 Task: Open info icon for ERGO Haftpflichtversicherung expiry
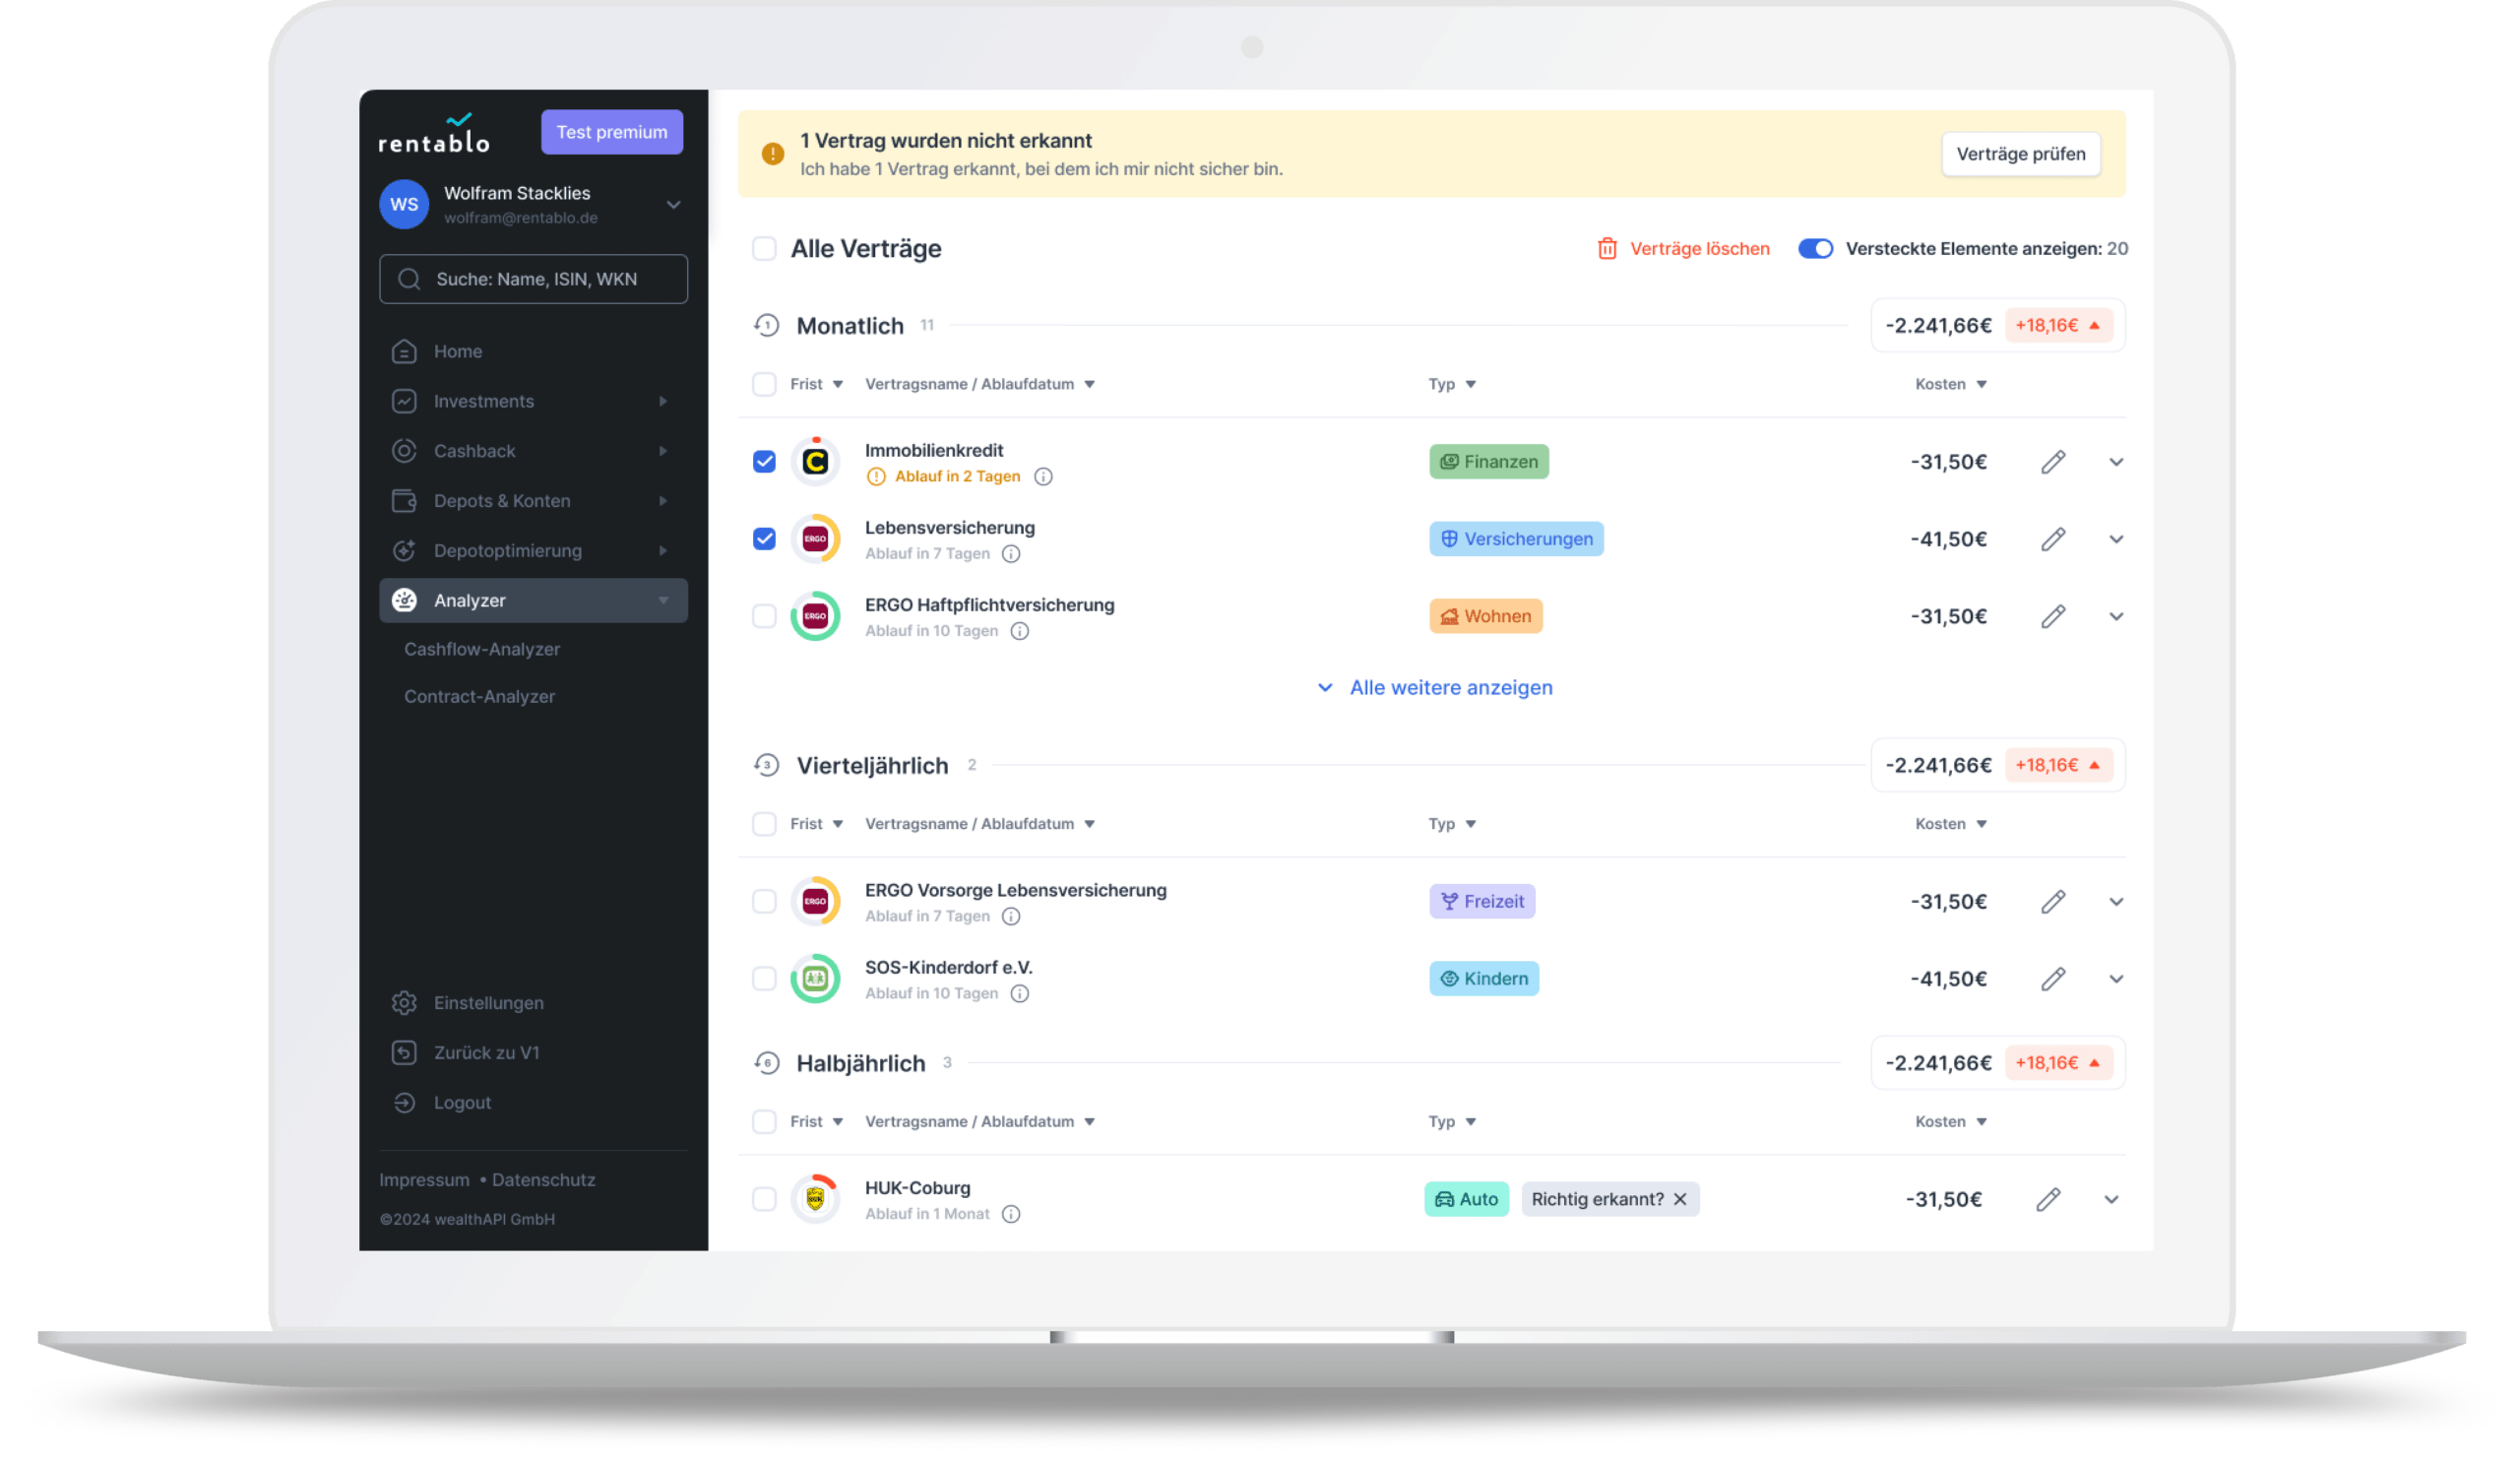[x=1021, y=632]
